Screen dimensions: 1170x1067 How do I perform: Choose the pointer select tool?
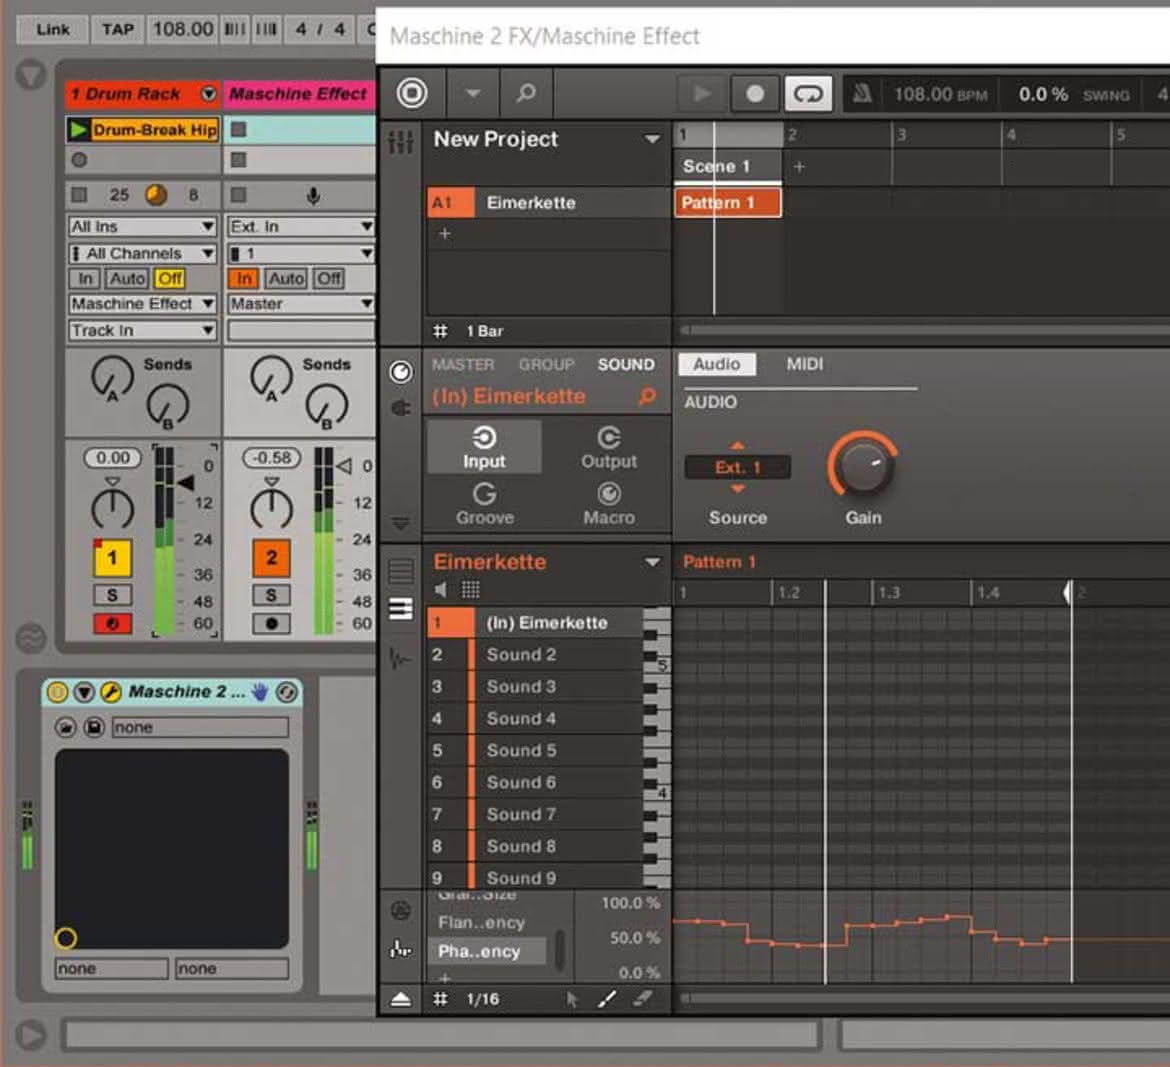pos(572,999)
